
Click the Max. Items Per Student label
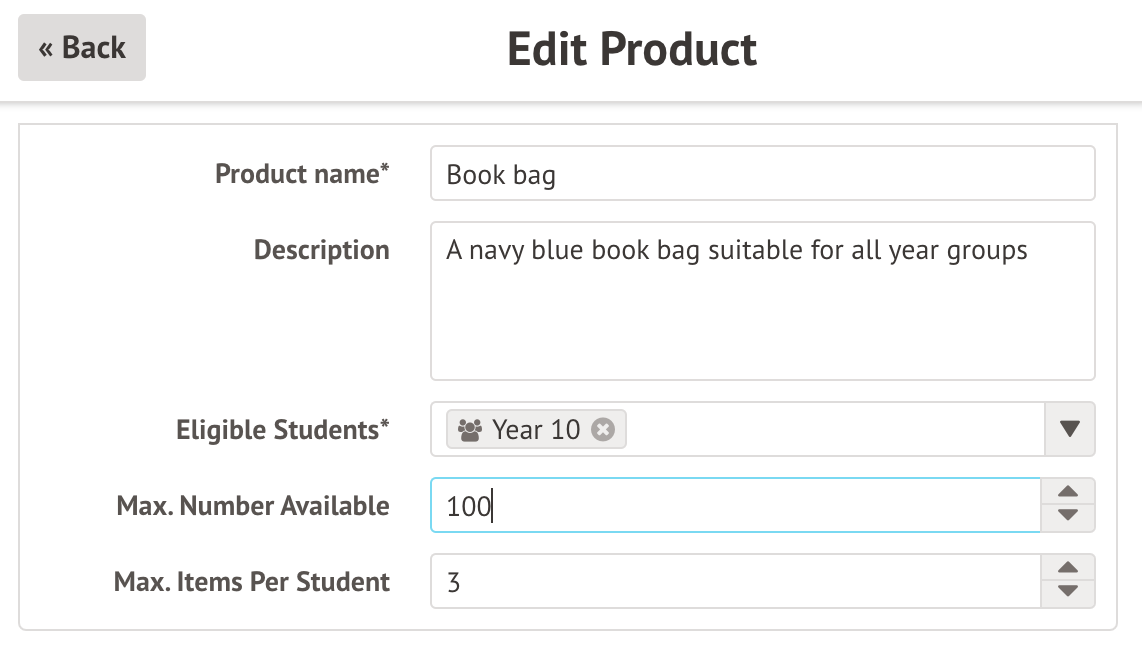tap(251, 582)
